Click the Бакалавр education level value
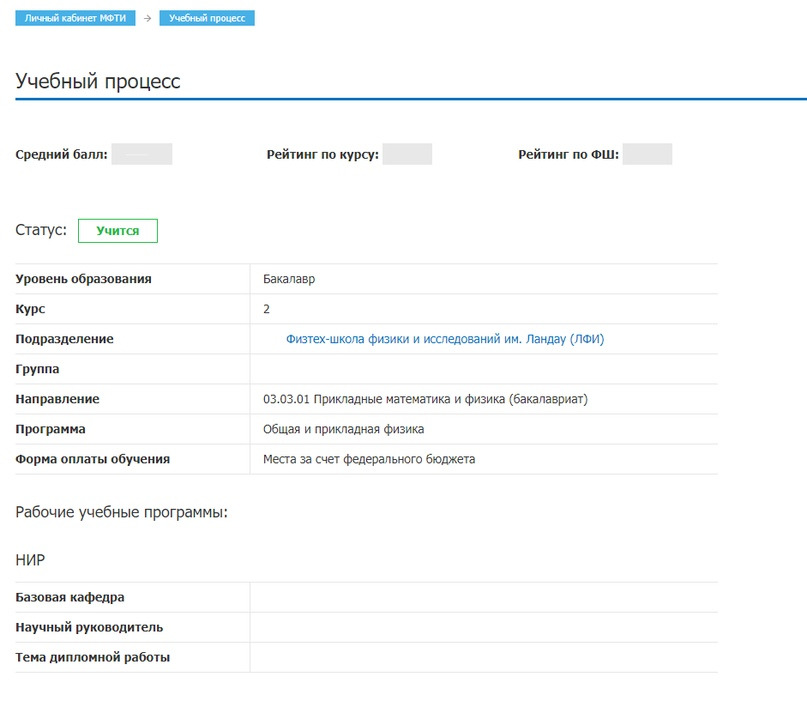 [x=289, y=279]
